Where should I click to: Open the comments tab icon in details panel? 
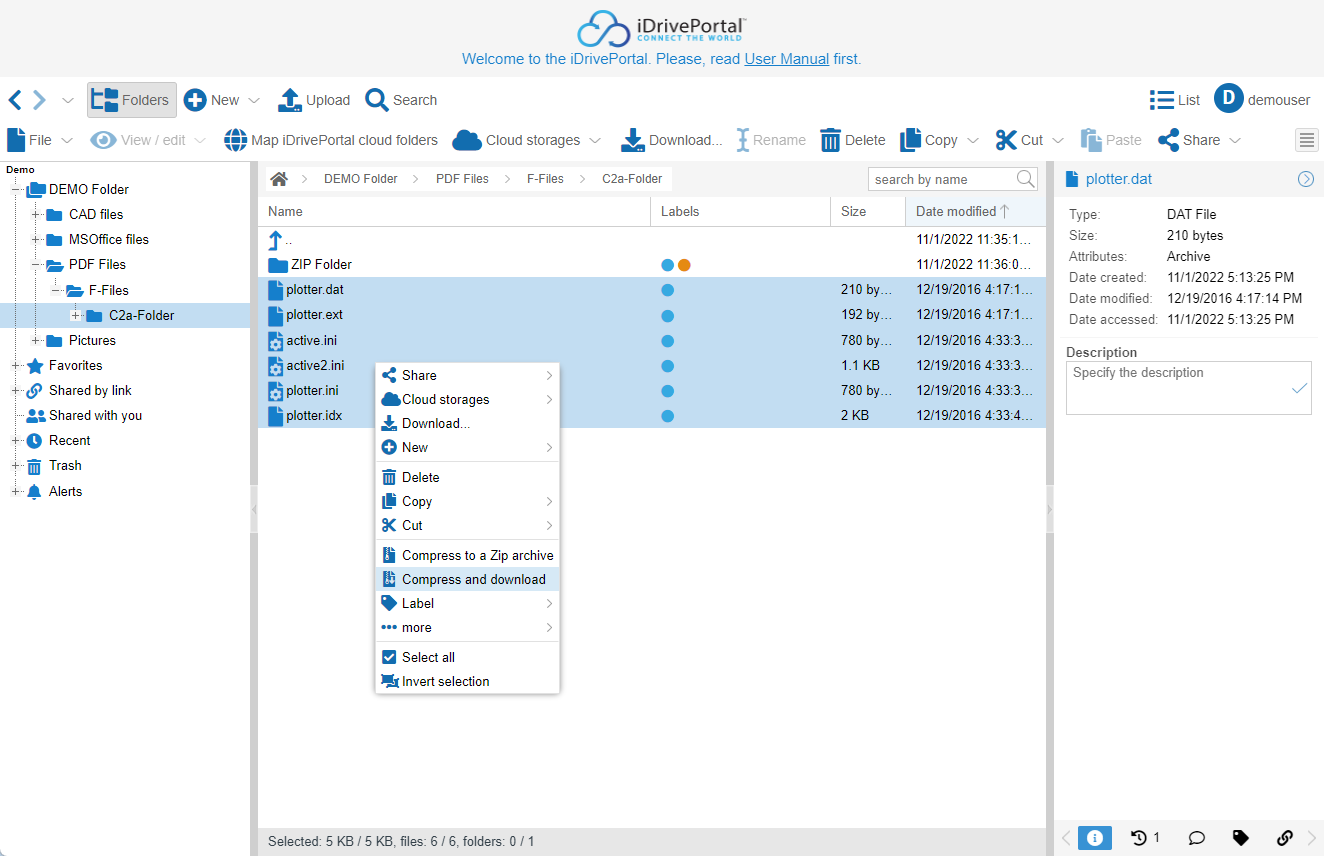tap(1196, 838)
